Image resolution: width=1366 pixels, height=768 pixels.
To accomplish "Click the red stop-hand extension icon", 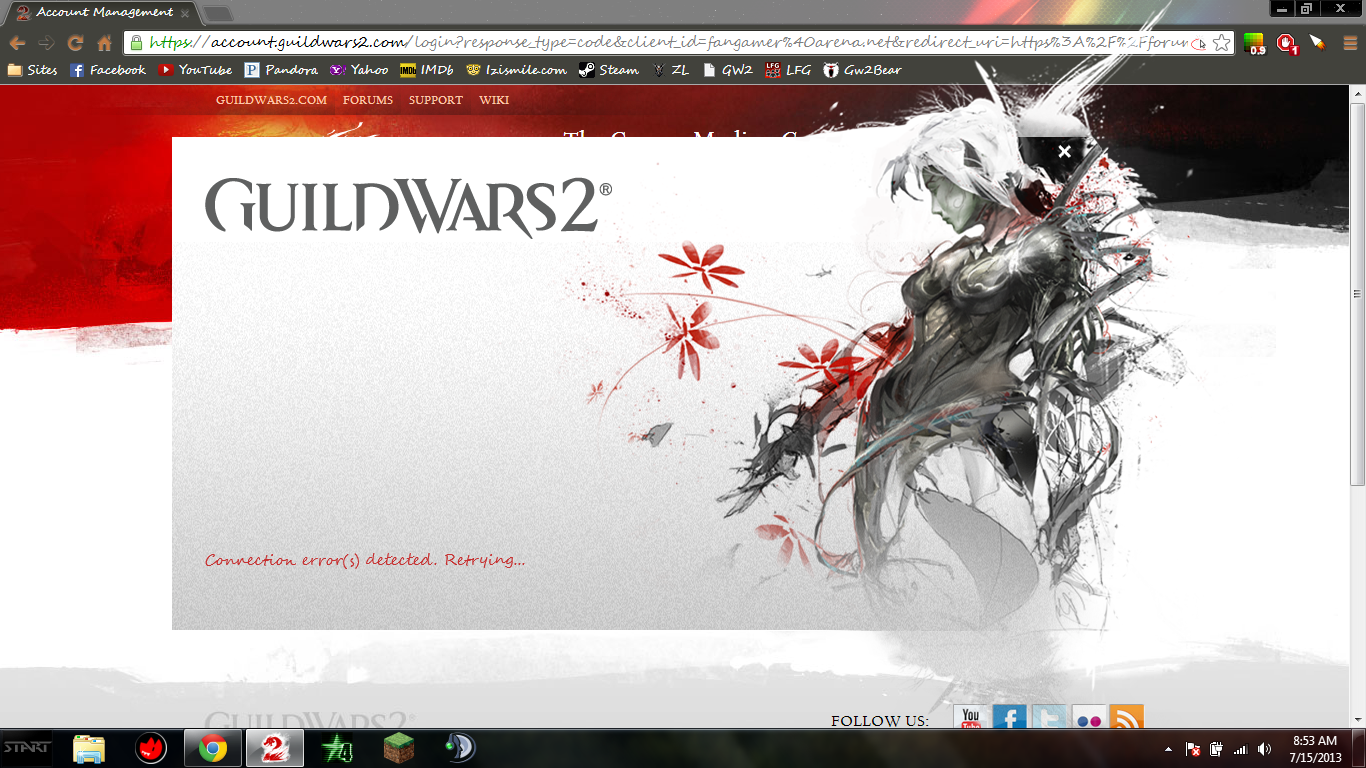I will 1286,44.
